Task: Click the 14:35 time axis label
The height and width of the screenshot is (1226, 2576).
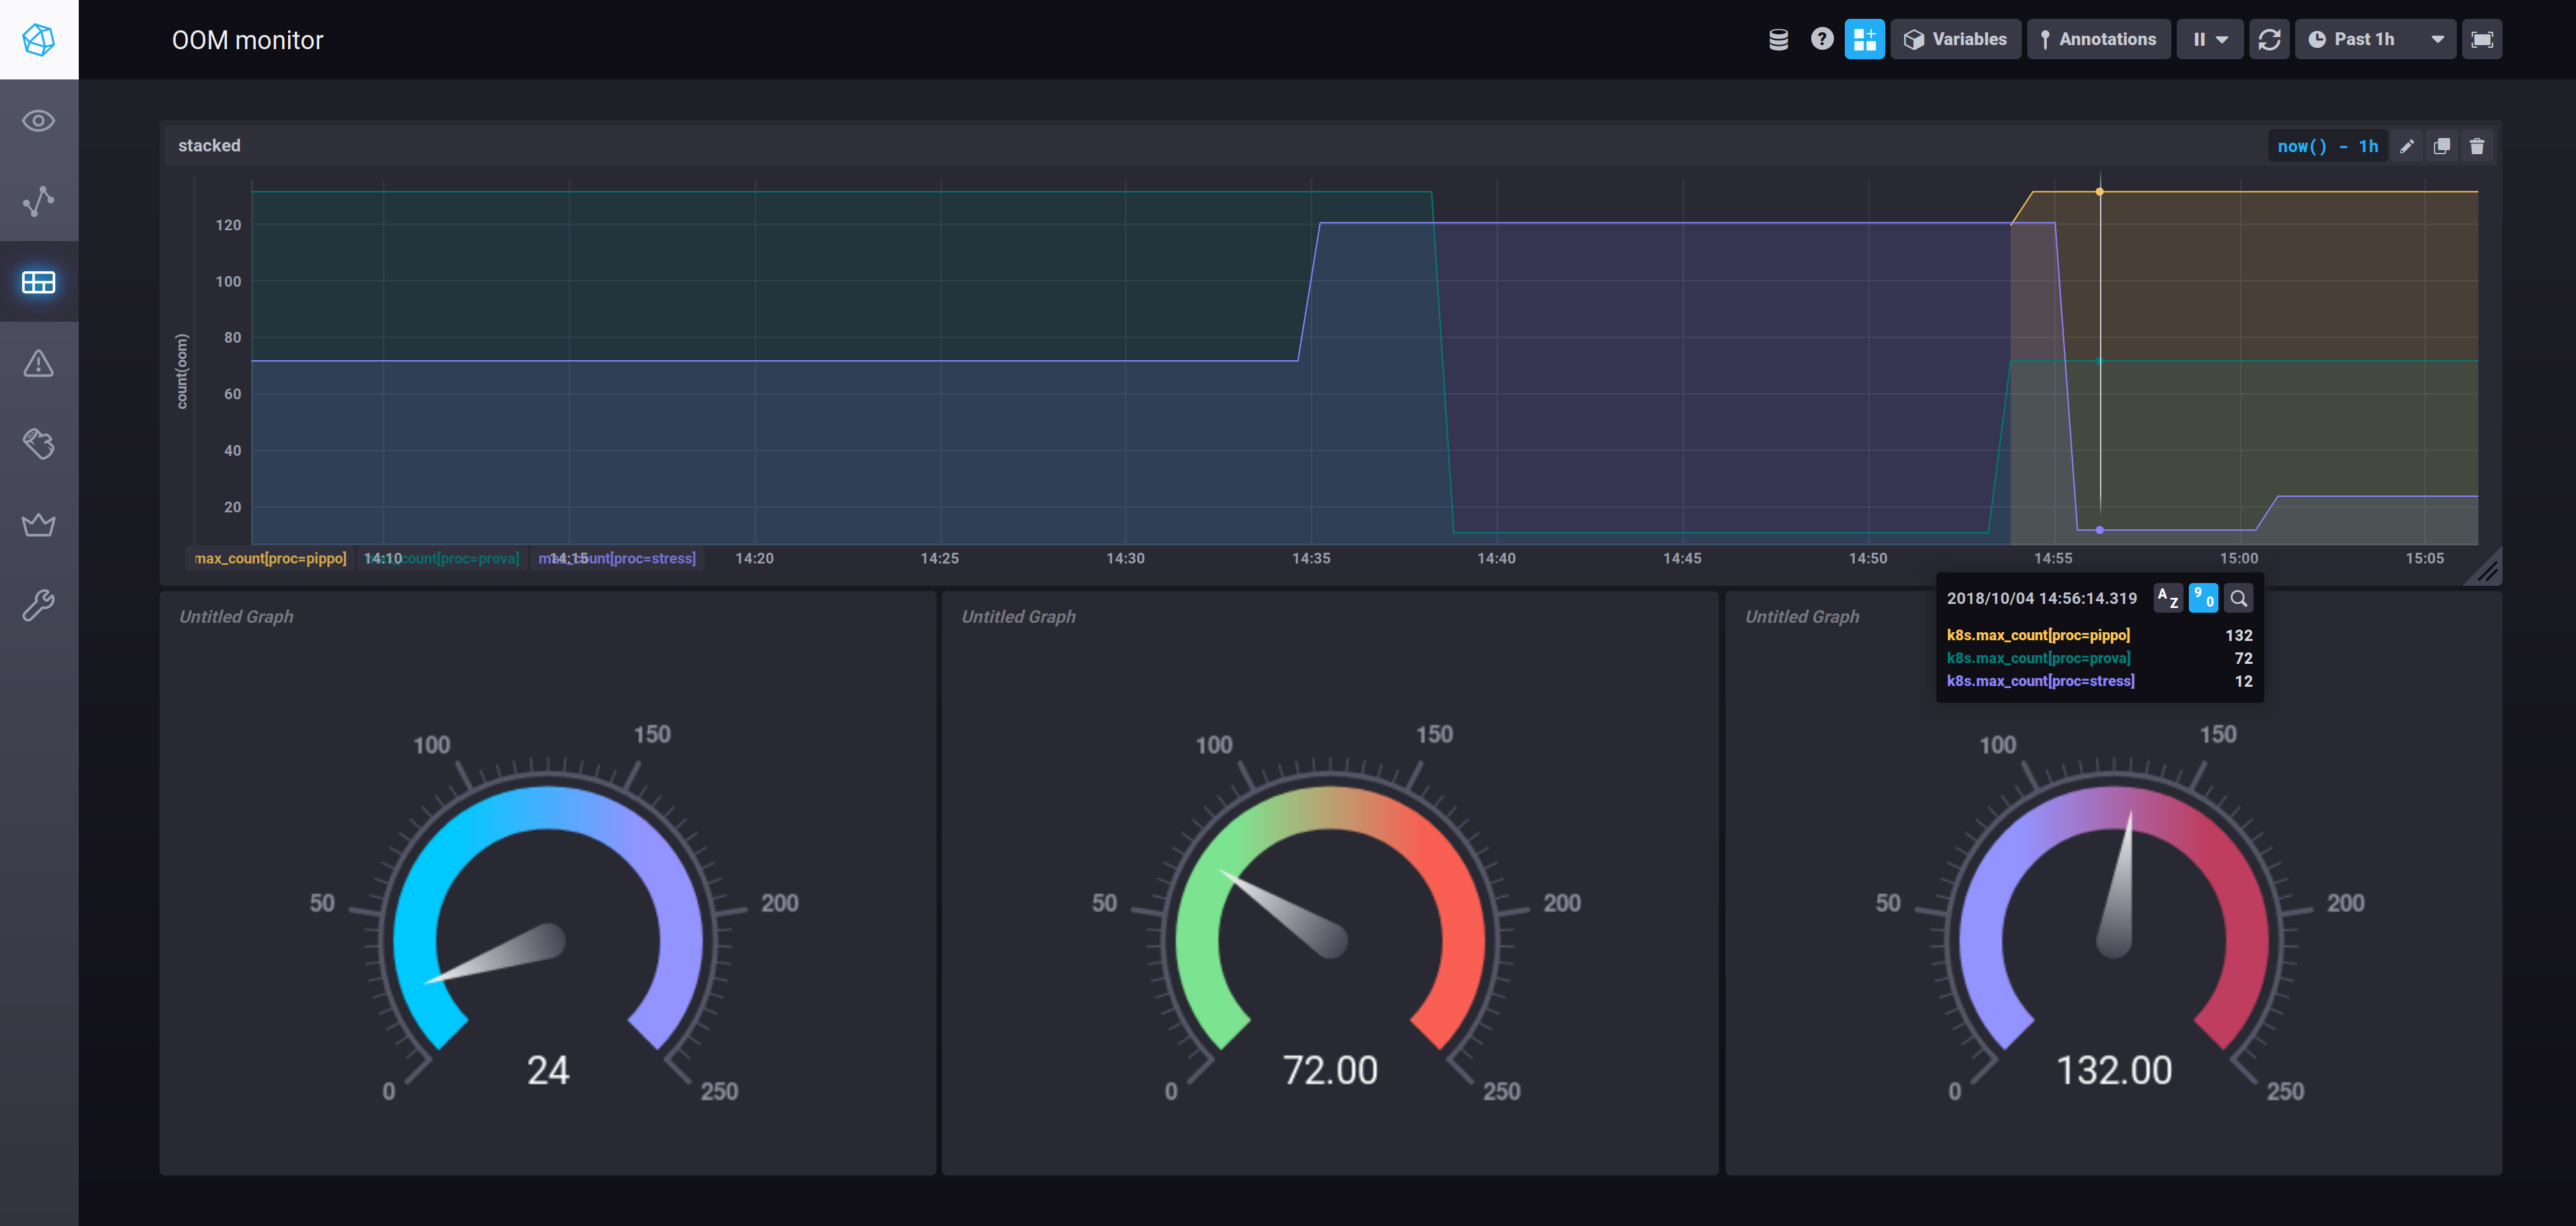Action: pos(1311,558)
